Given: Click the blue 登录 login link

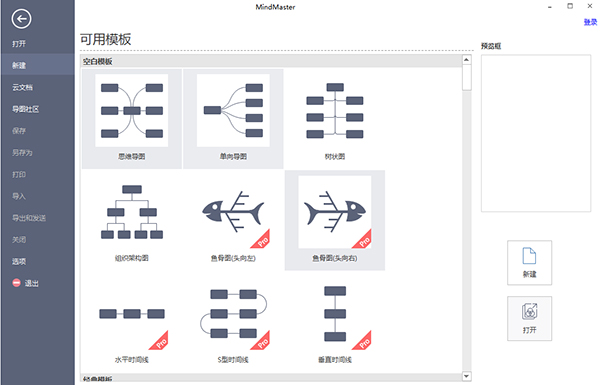Looking at the screenshot, I should click(x=590, y=22).
